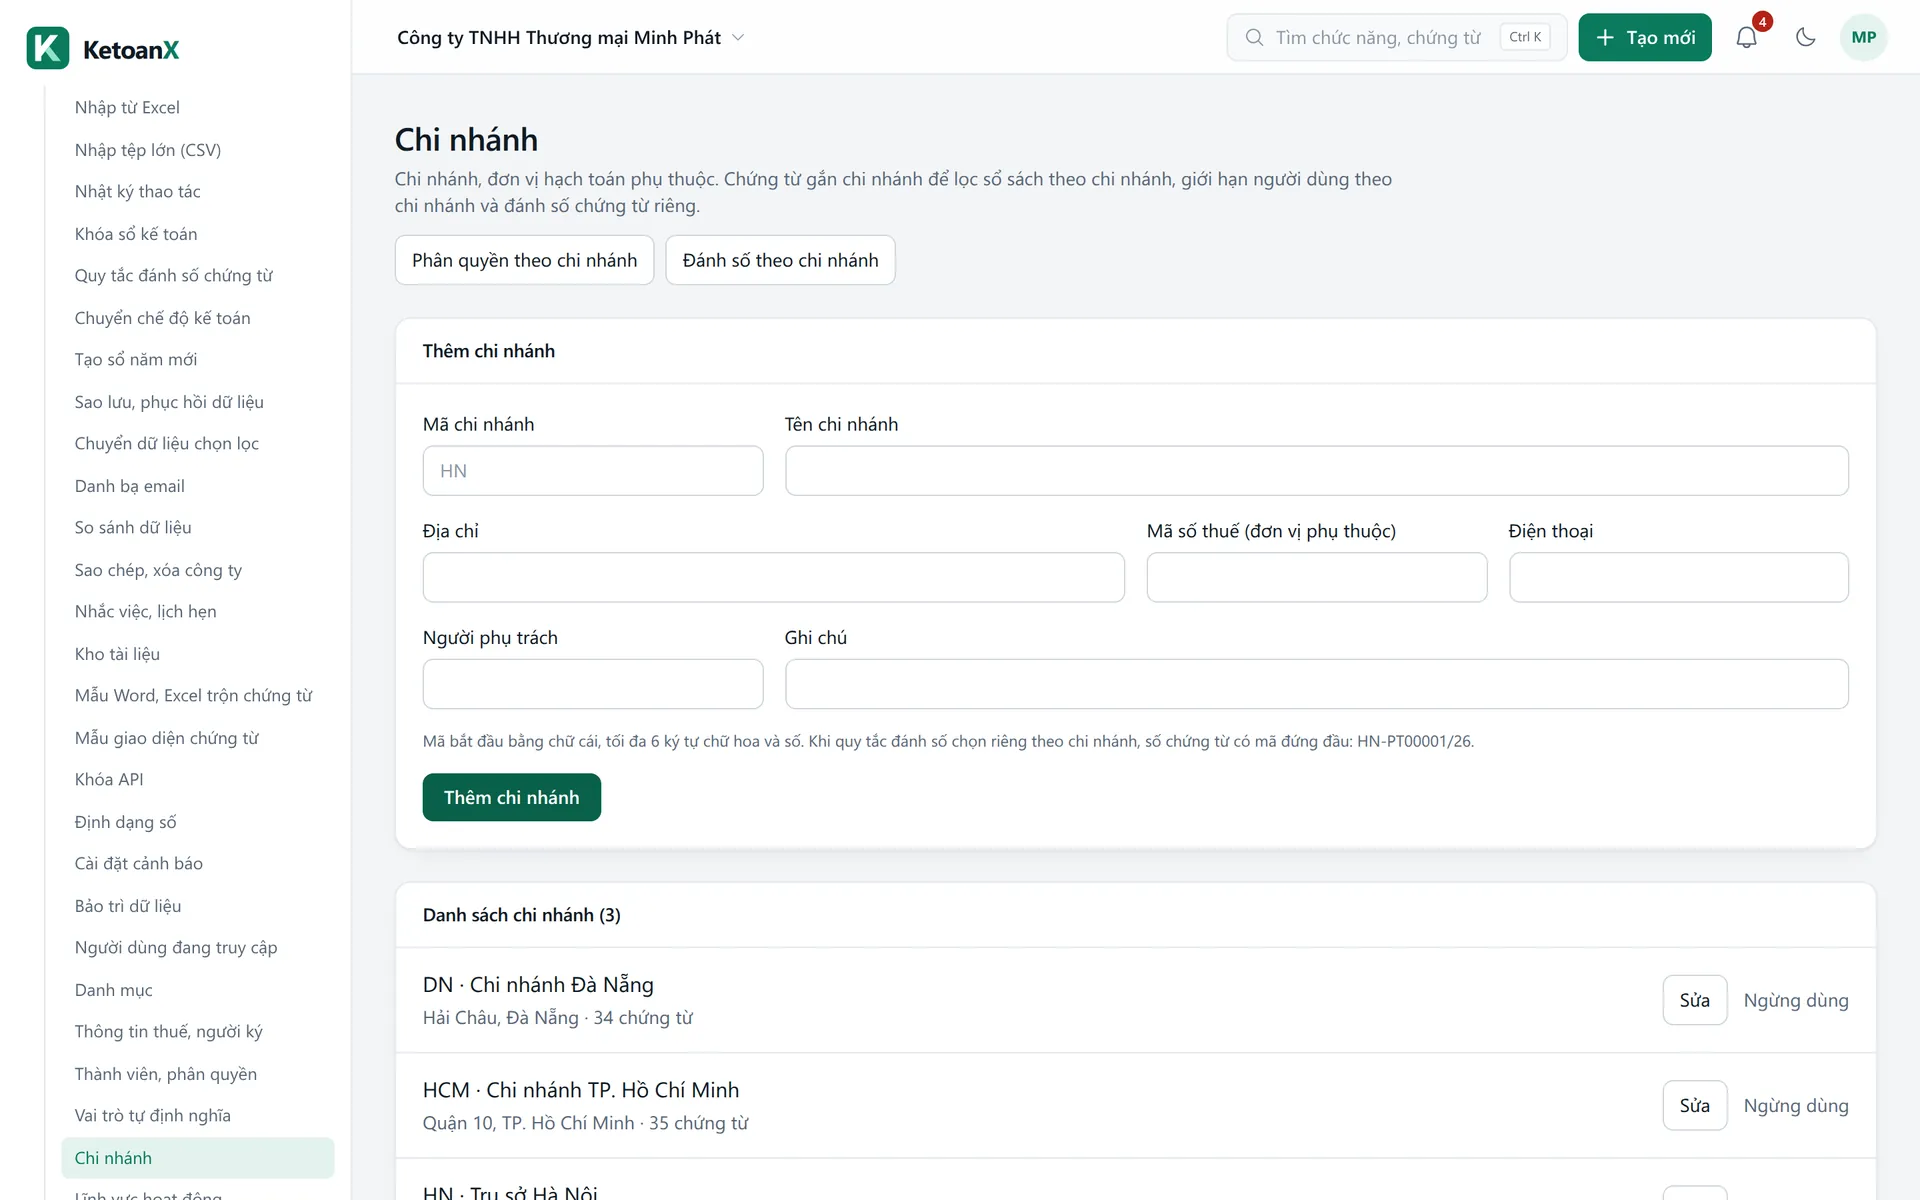Open Nhập từ Excel in sidebar
The image size is (1920, 1200).
[x=198, y=107]
